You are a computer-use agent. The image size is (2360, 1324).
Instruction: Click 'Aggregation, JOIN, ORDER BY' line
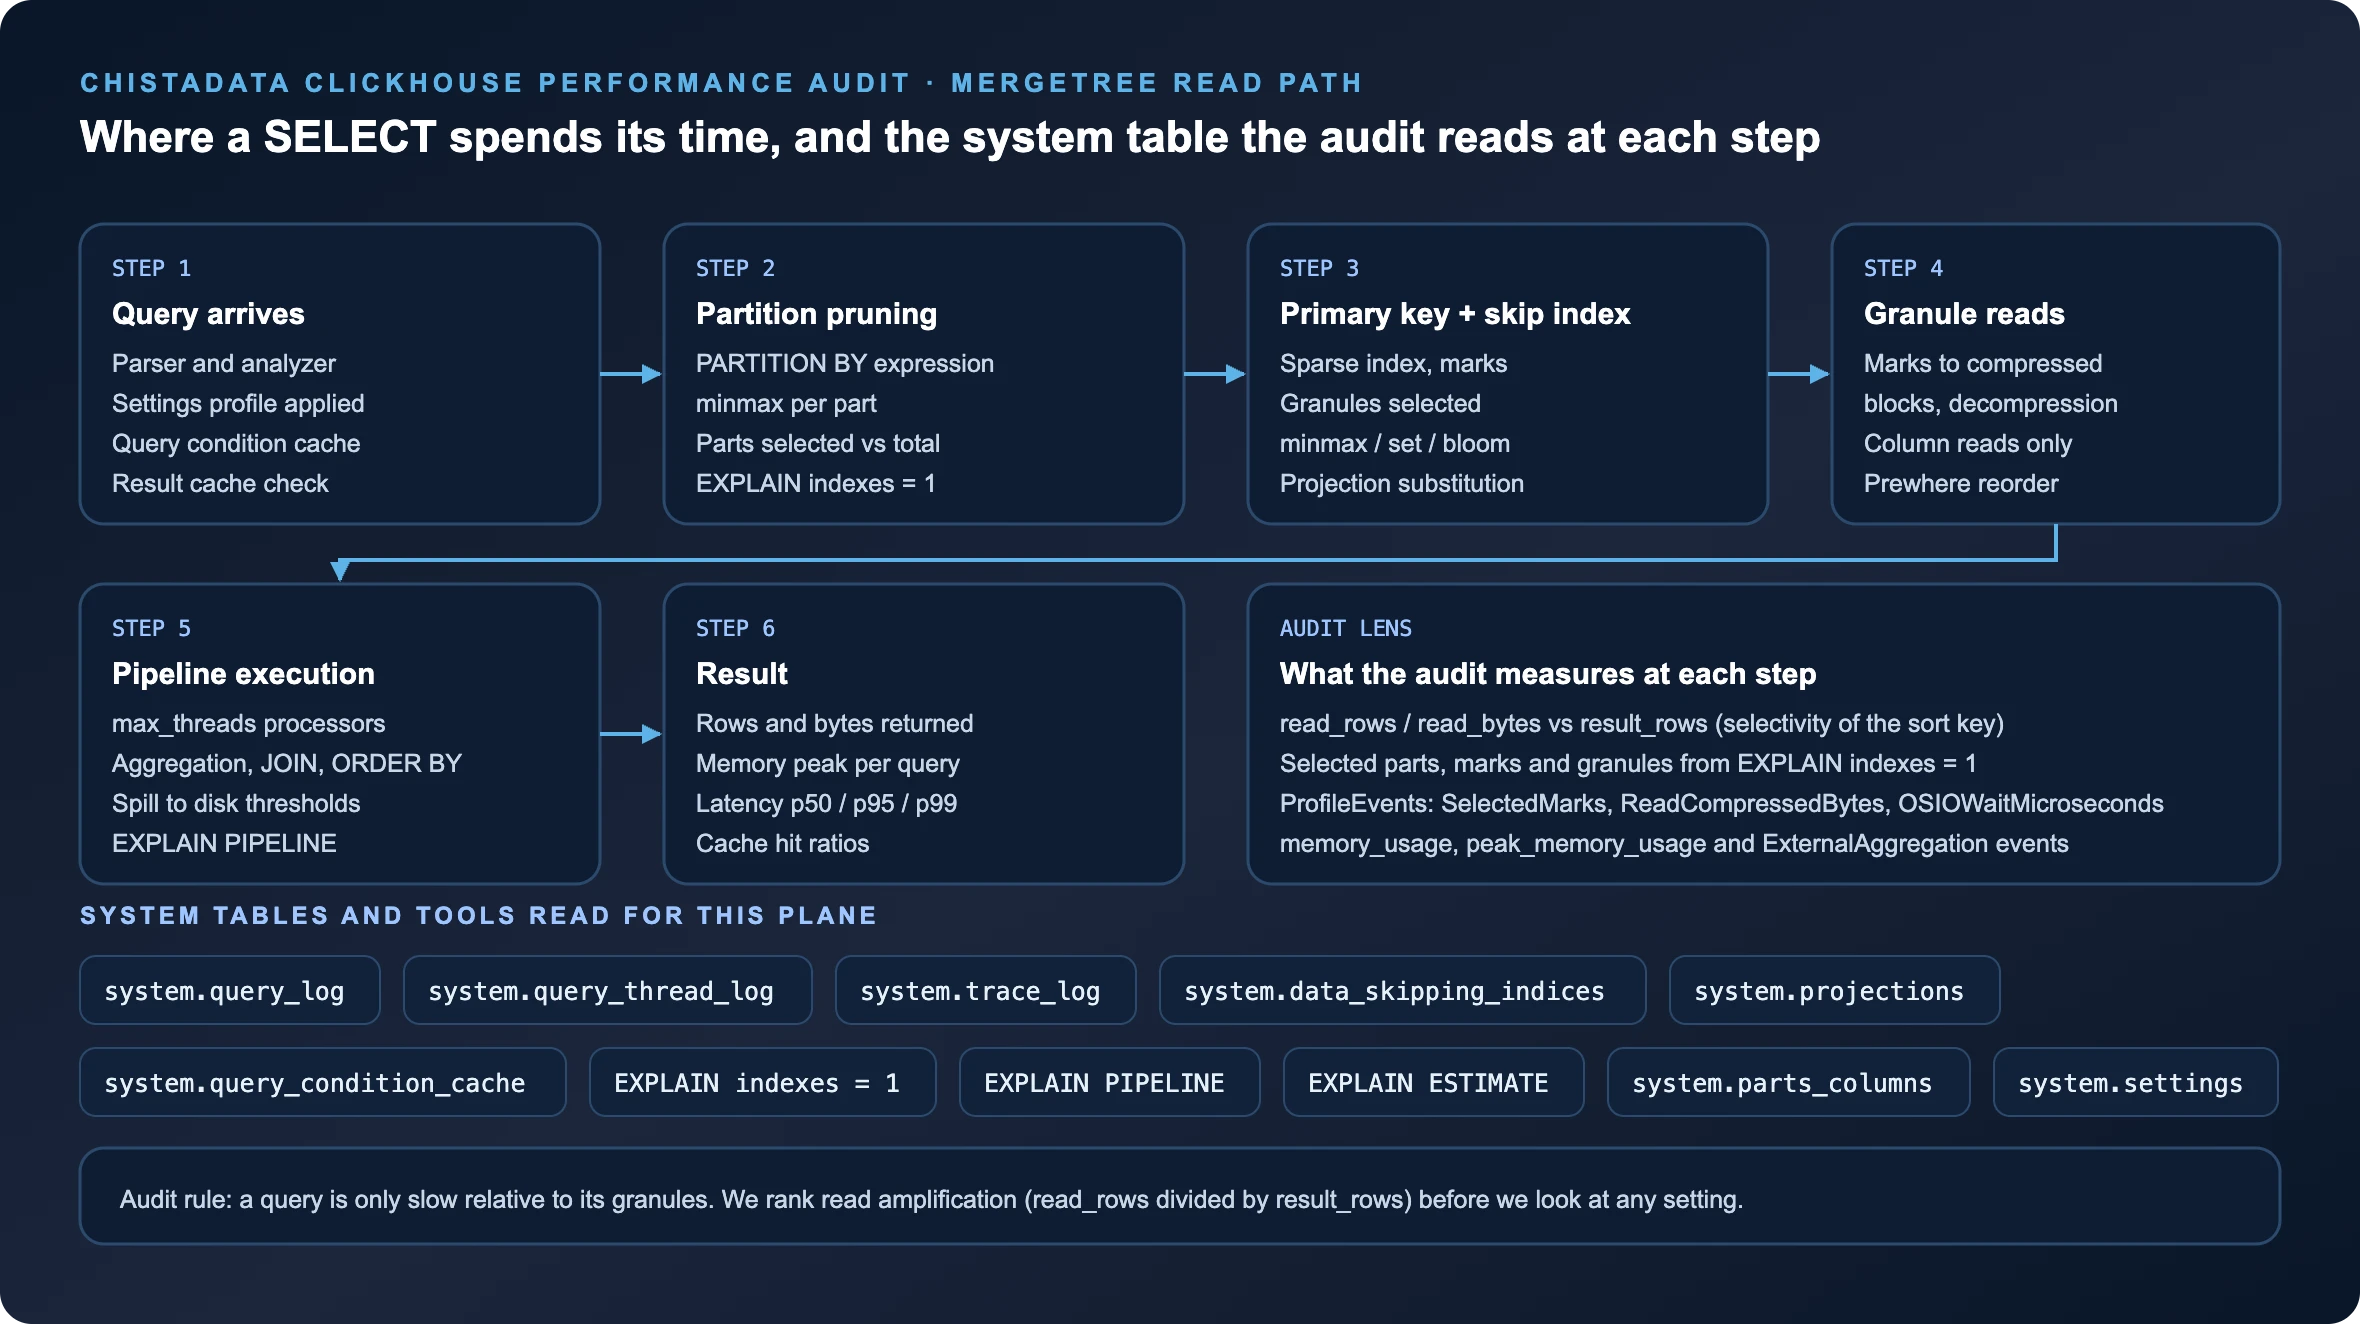pyautogui.click(x=287, y=763)
